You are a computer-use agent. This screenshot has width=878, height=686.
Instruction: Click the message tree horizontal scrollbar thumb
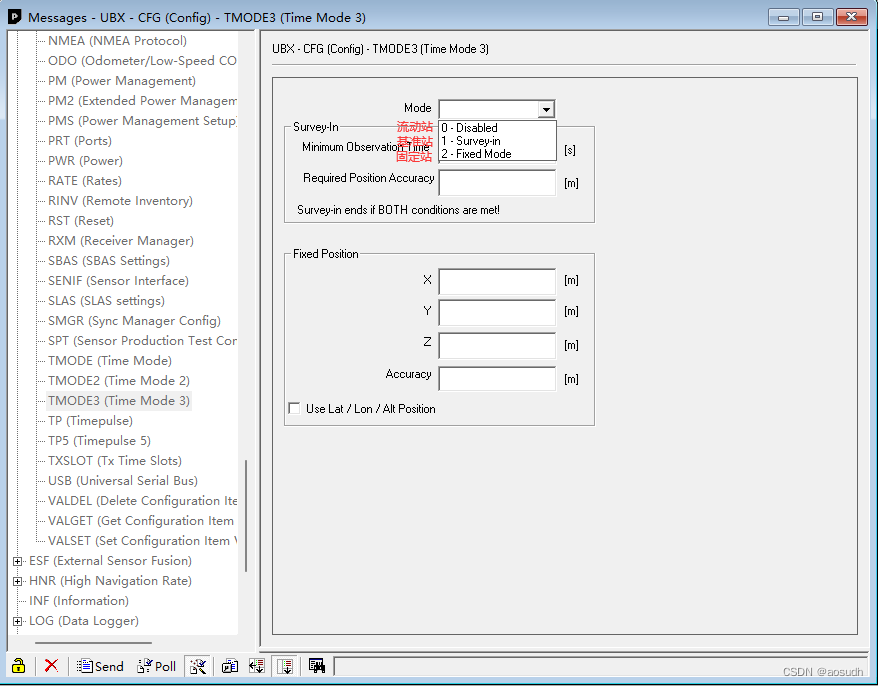point(93,643)
